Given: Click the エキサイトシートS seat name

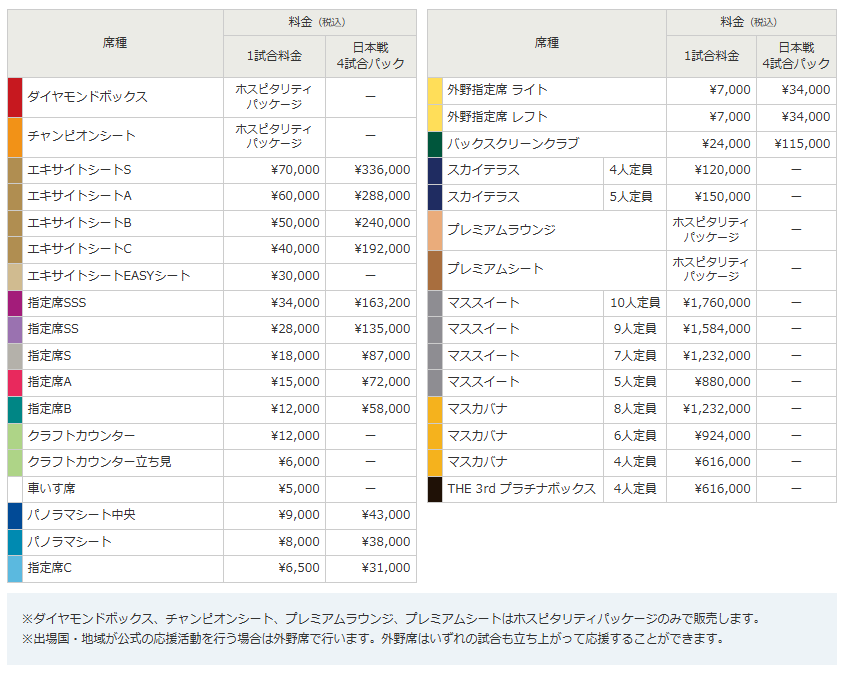Looking at the screenshot, I should [x=80, y=170].
